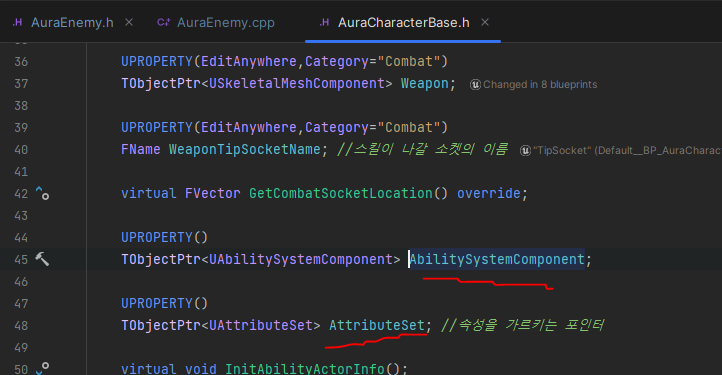Image resolution: width=722 pixels, height=375 pixels.
Task: Click line number 40 in the gutter
Action: (x=21, y=150)
